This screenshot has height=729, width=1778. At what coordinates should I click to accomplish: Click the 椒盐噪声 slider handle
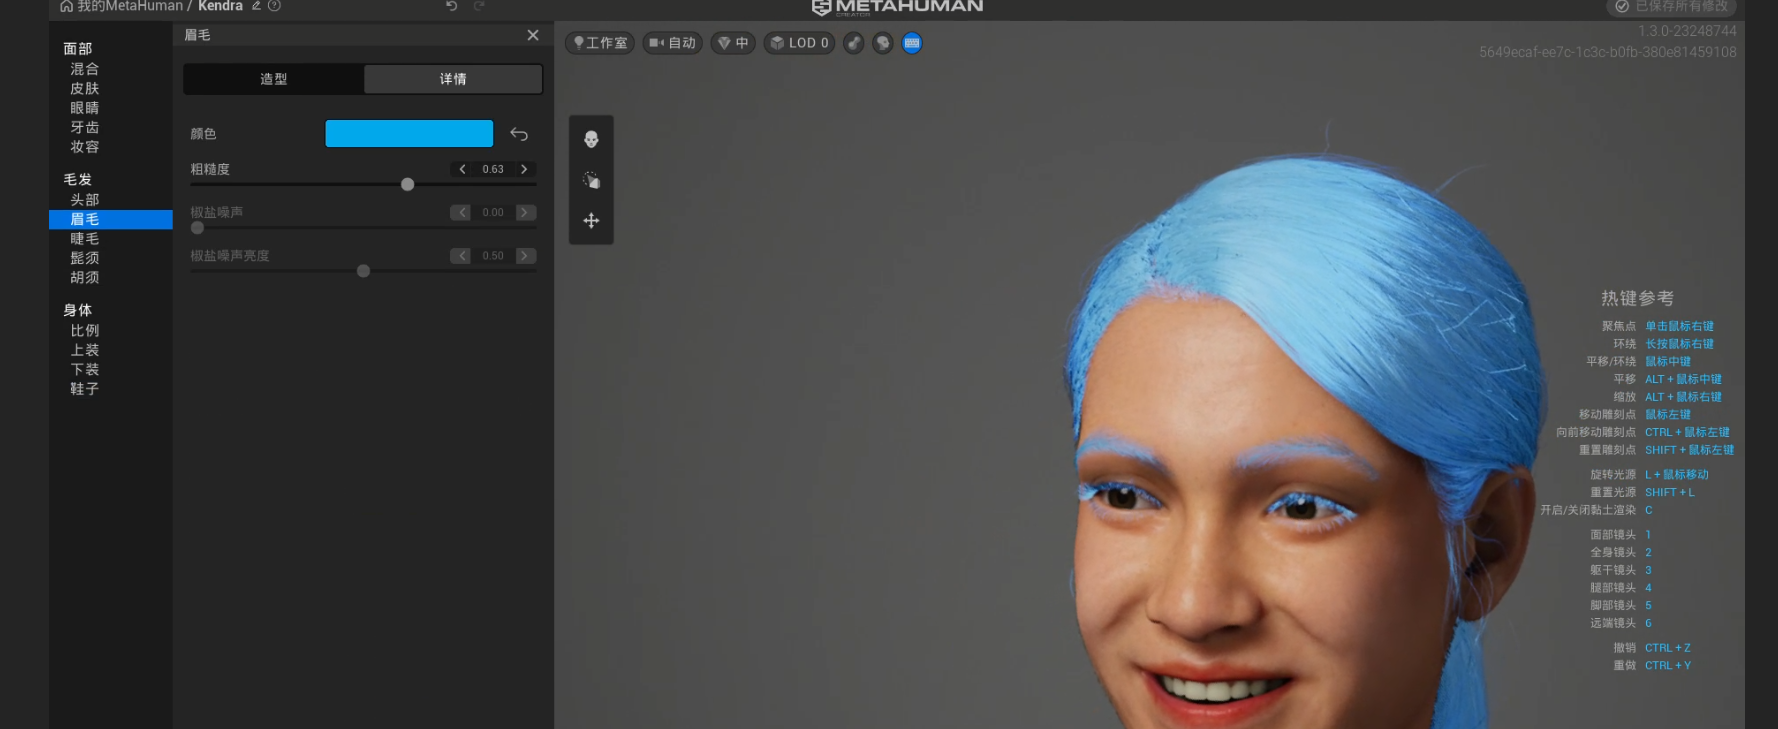tap(197, 228)
